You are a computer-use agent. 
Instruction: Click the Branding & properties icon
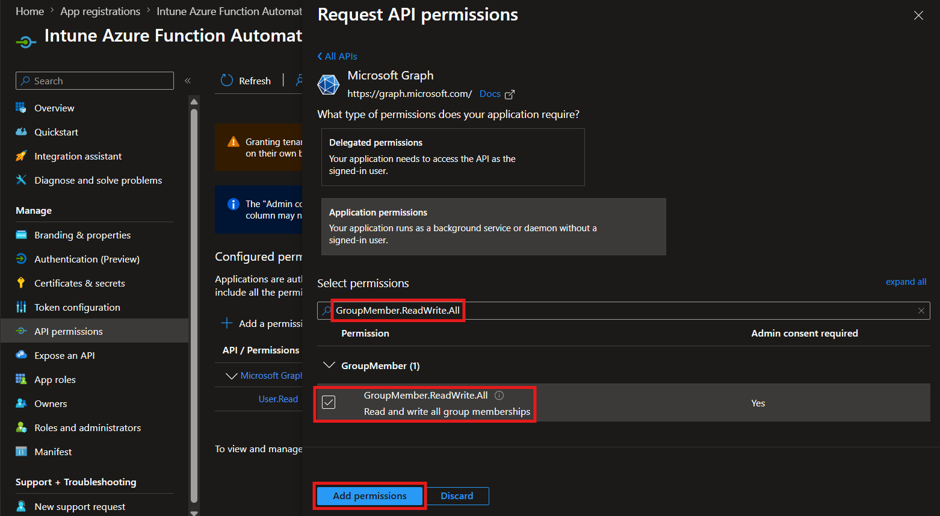pos(21,235)
